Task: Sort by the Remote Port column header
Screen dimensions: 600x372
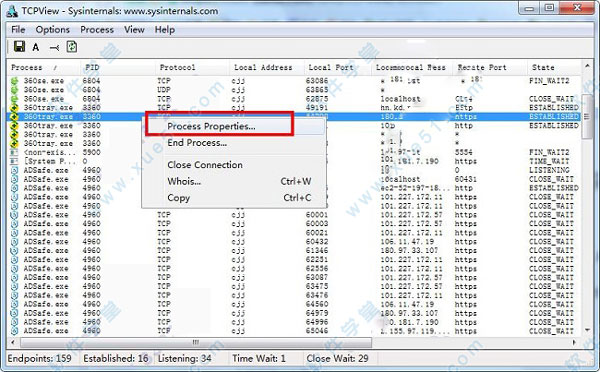Action: tap(490, 67)
